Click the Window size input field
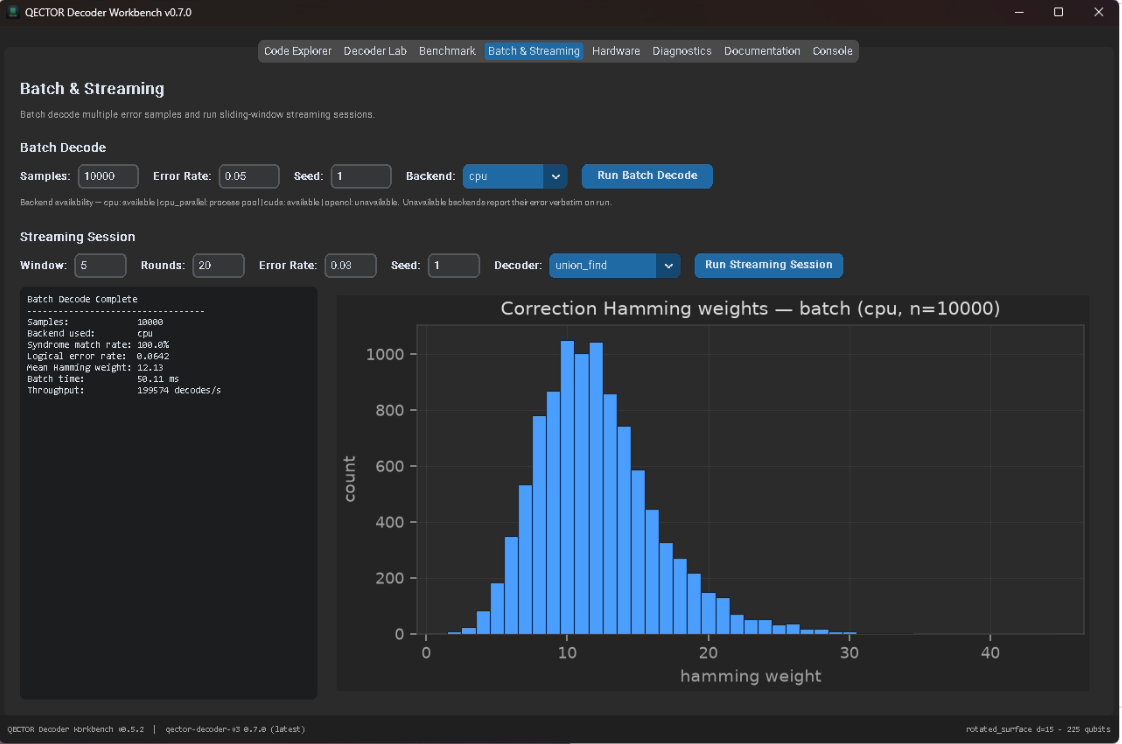 100,266
